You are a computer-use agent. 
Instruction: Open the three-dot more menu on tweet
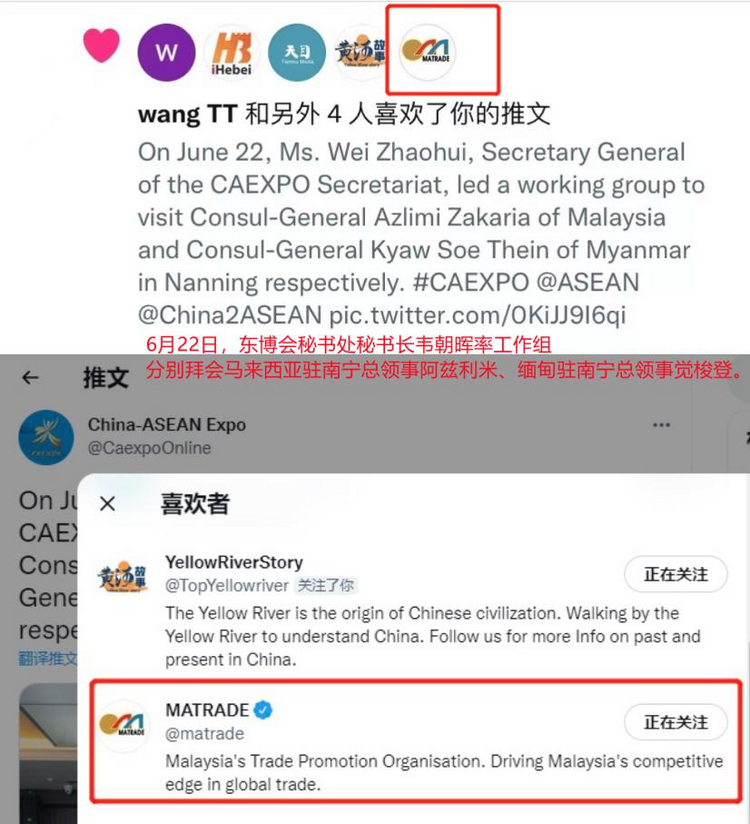[x=661, y=425]
